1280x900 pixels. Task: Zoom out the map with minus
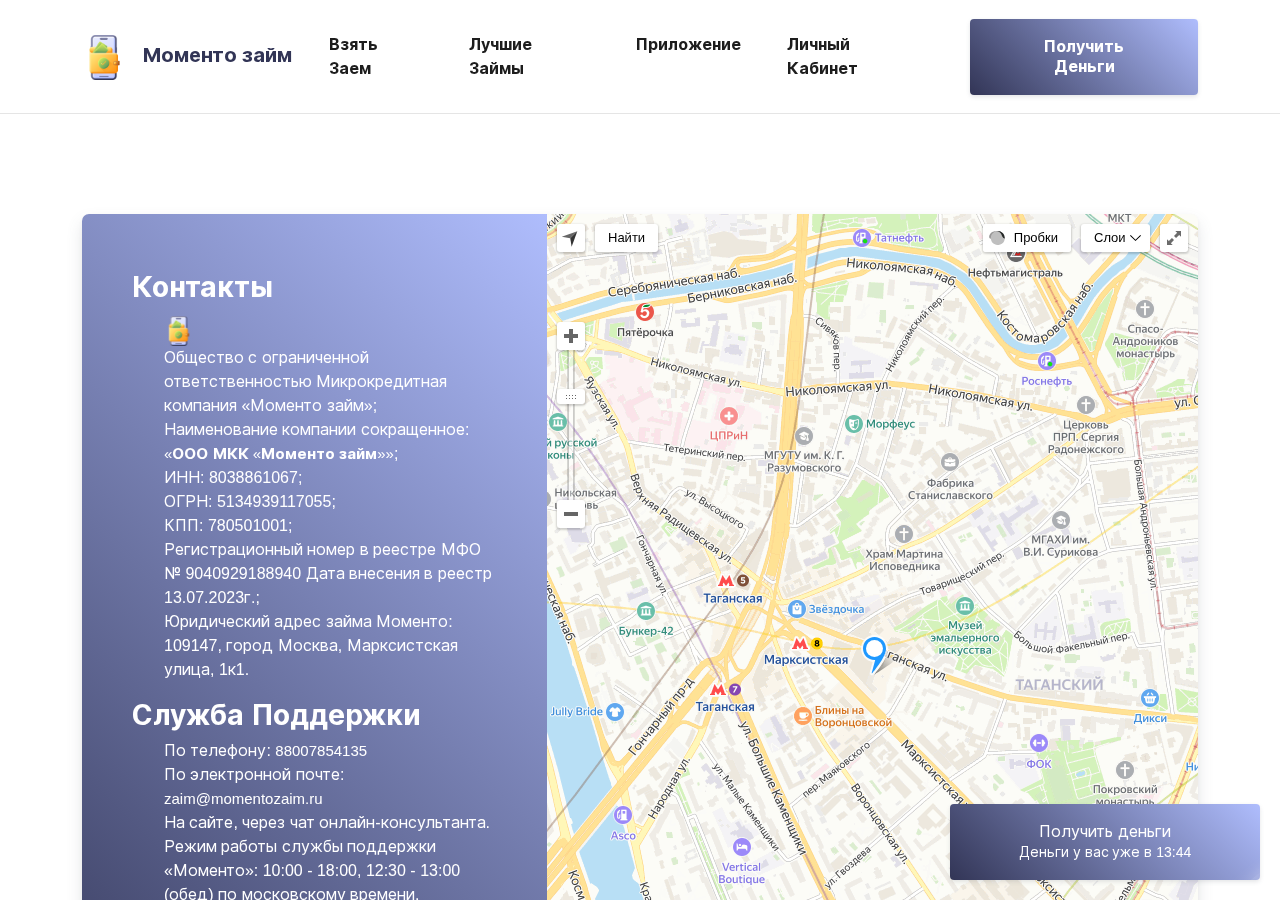pyautogui.click(x=571, y=514)
